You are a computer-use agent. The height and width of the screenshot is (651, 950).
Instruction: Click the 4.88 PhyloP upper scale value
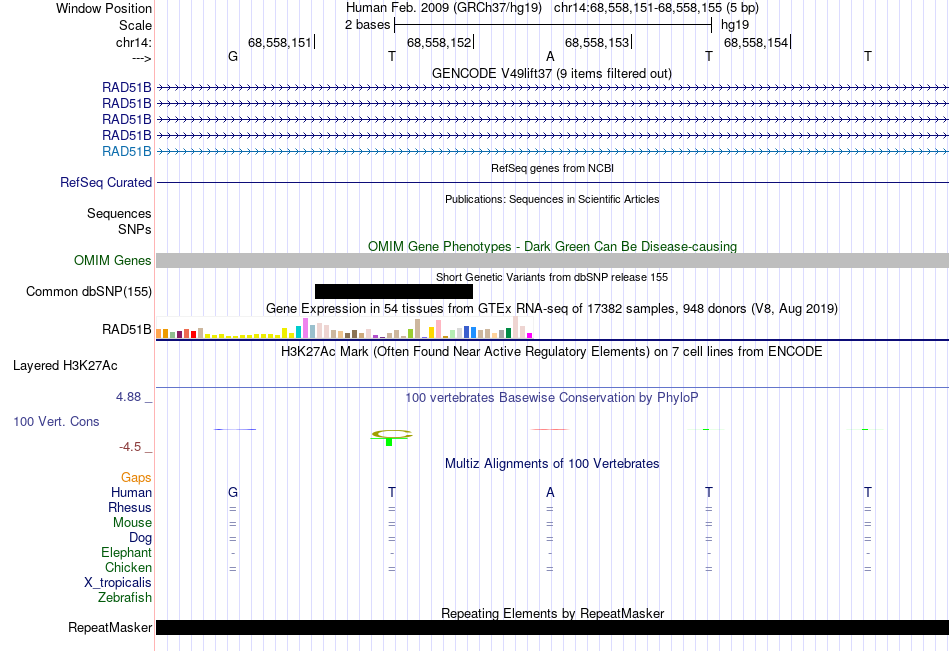click(128, 397)
